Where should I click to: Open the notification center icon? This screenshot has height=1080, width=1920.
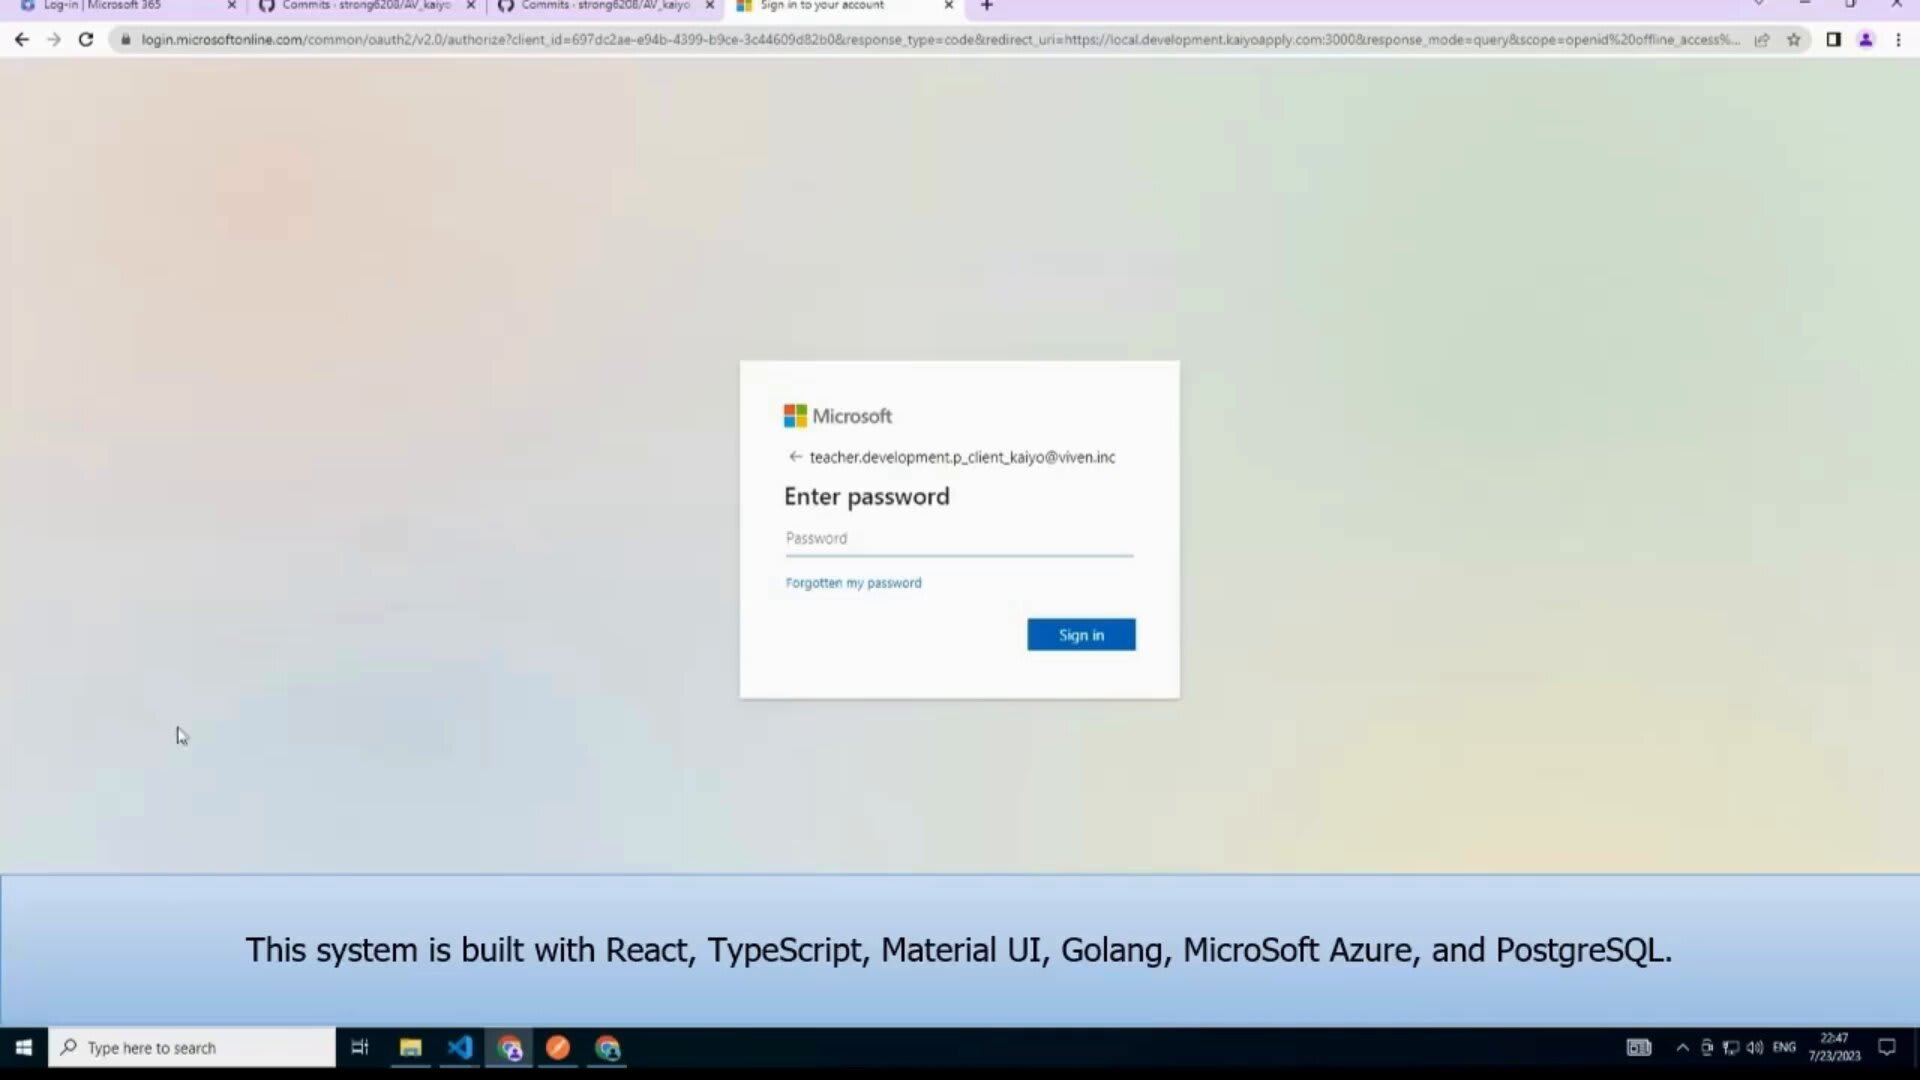click(x=1887, y=1048)
